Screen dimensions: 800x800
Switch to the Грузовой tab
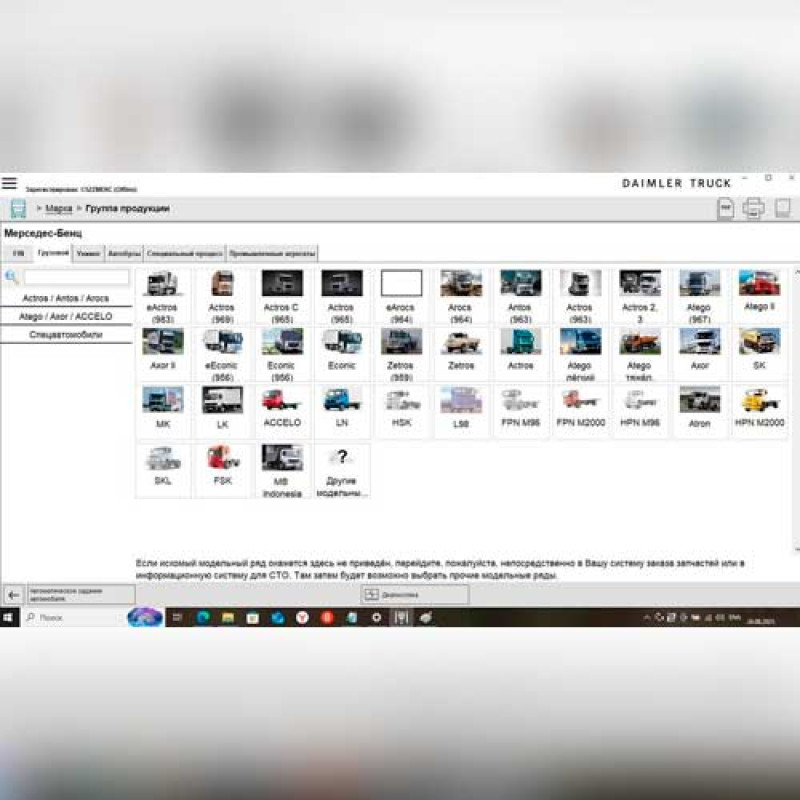pos(53,253)
